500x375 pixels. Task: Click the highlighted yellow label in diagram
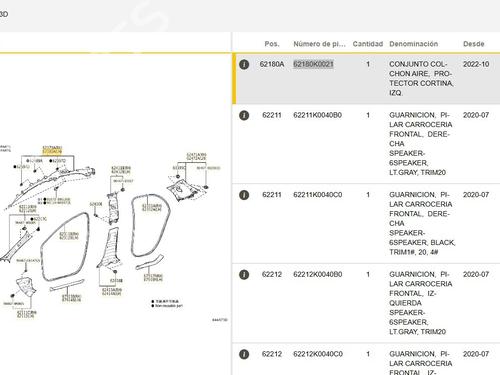[x=52, y=152]
